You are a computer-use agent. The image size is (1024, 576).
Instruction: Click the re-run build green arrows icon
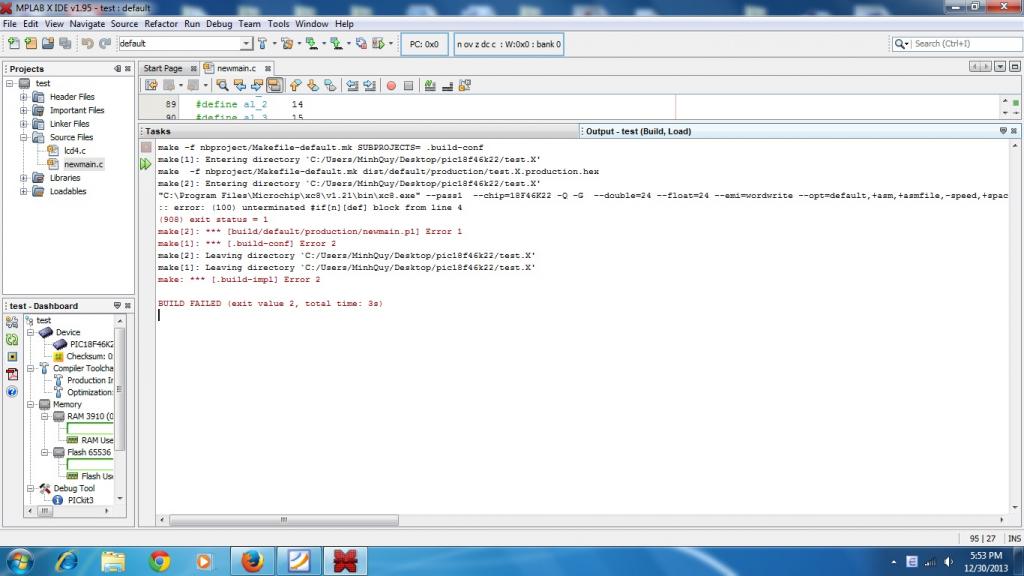[146, 164]
